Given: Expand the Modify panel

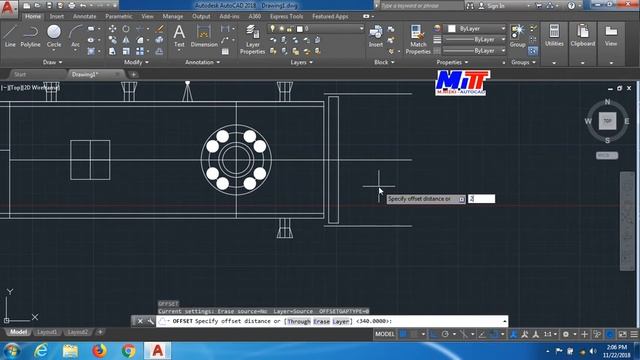Looking at the screenshot, I should point(136,62).
